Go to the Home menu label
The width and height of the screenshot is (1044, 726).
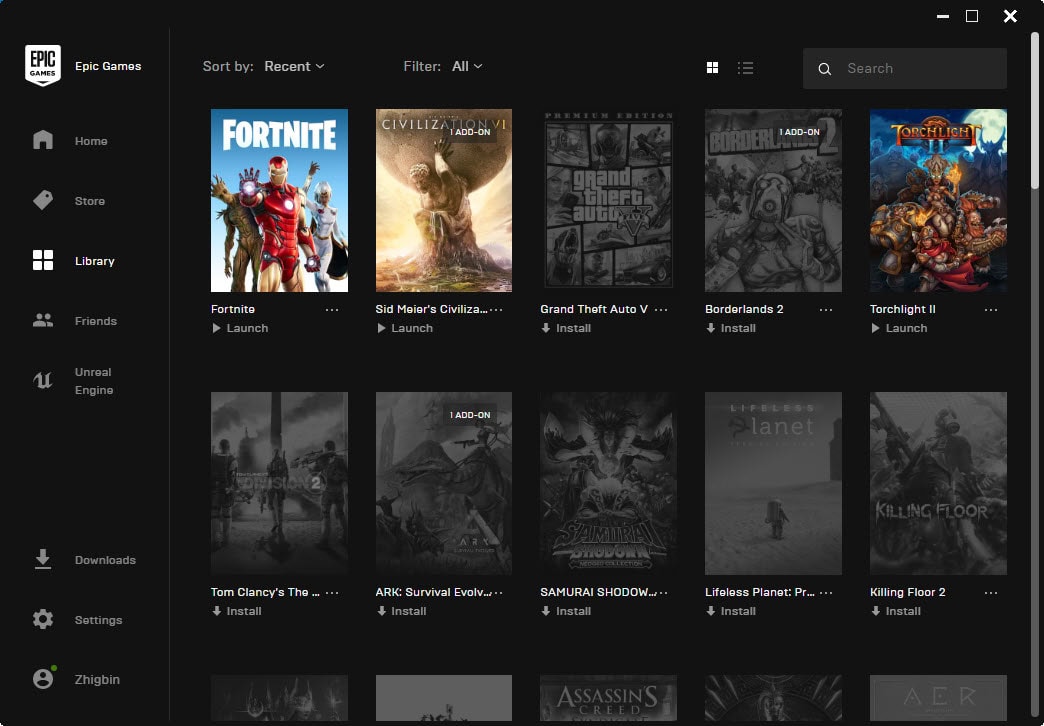coord(91,141)
